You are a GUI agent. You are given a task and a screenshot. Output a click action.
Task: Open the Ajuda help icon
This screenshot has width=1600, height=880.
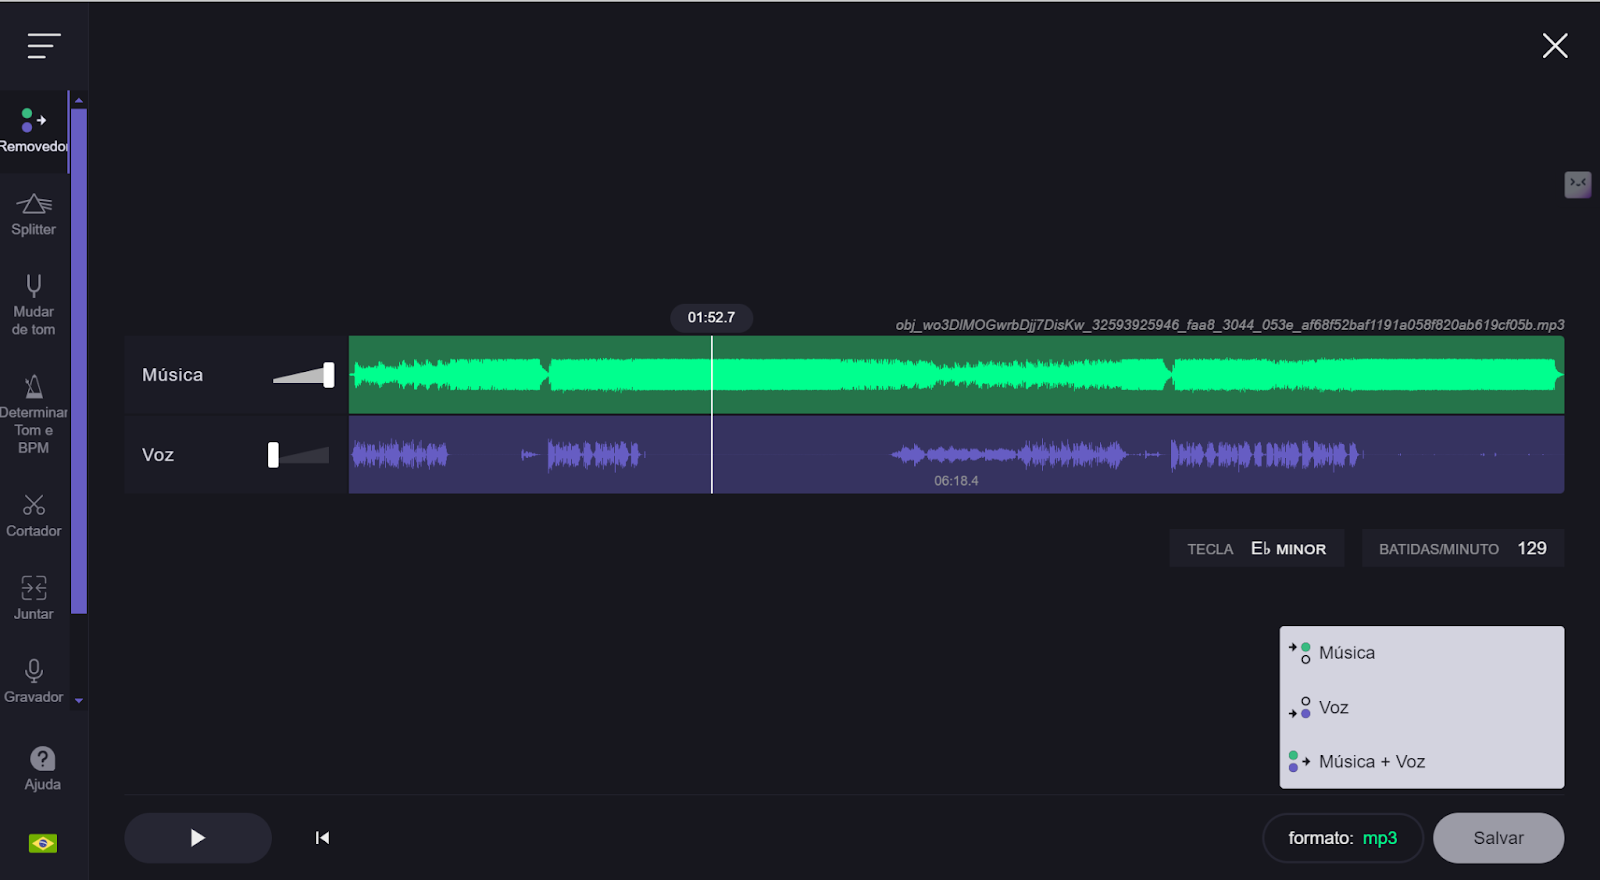point(43,768)
